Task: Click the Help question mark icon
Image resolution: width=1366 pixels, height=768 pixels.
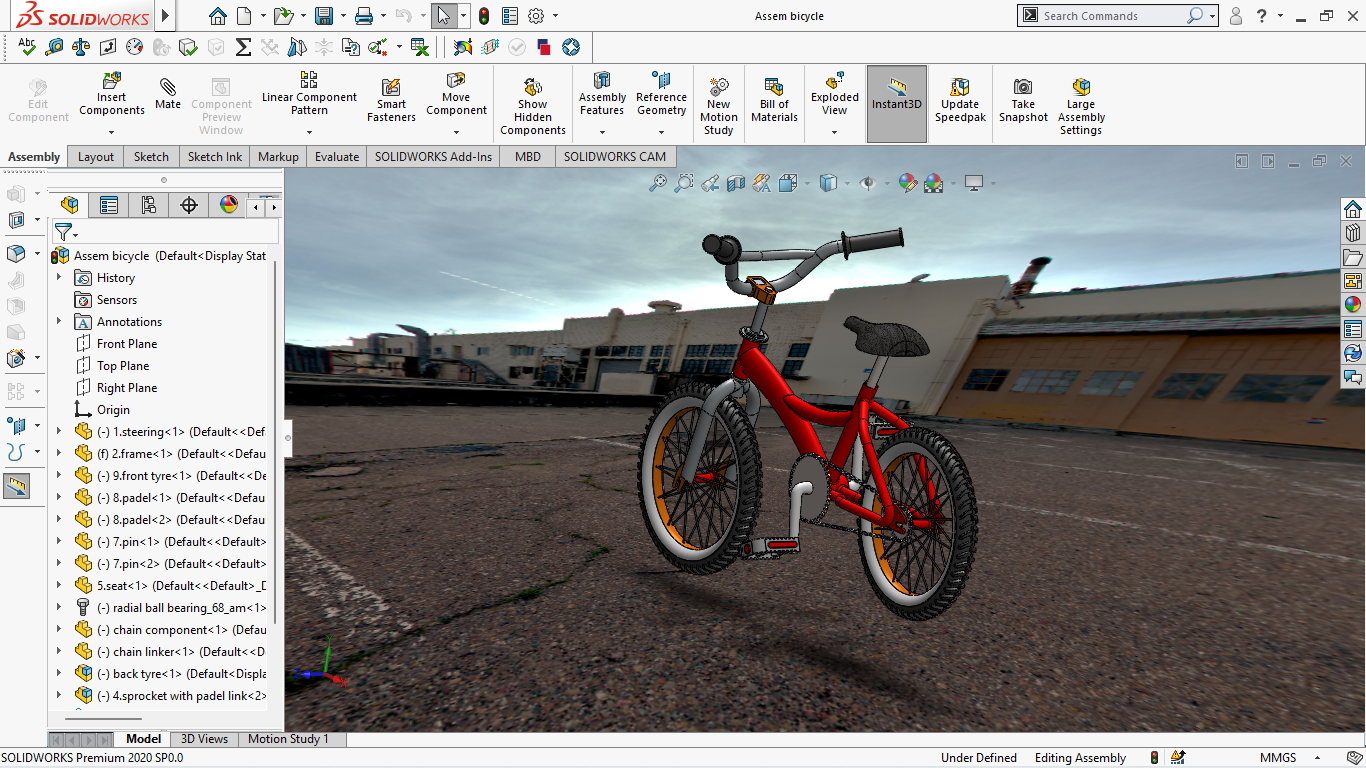Action: (x=1262, y=16)
